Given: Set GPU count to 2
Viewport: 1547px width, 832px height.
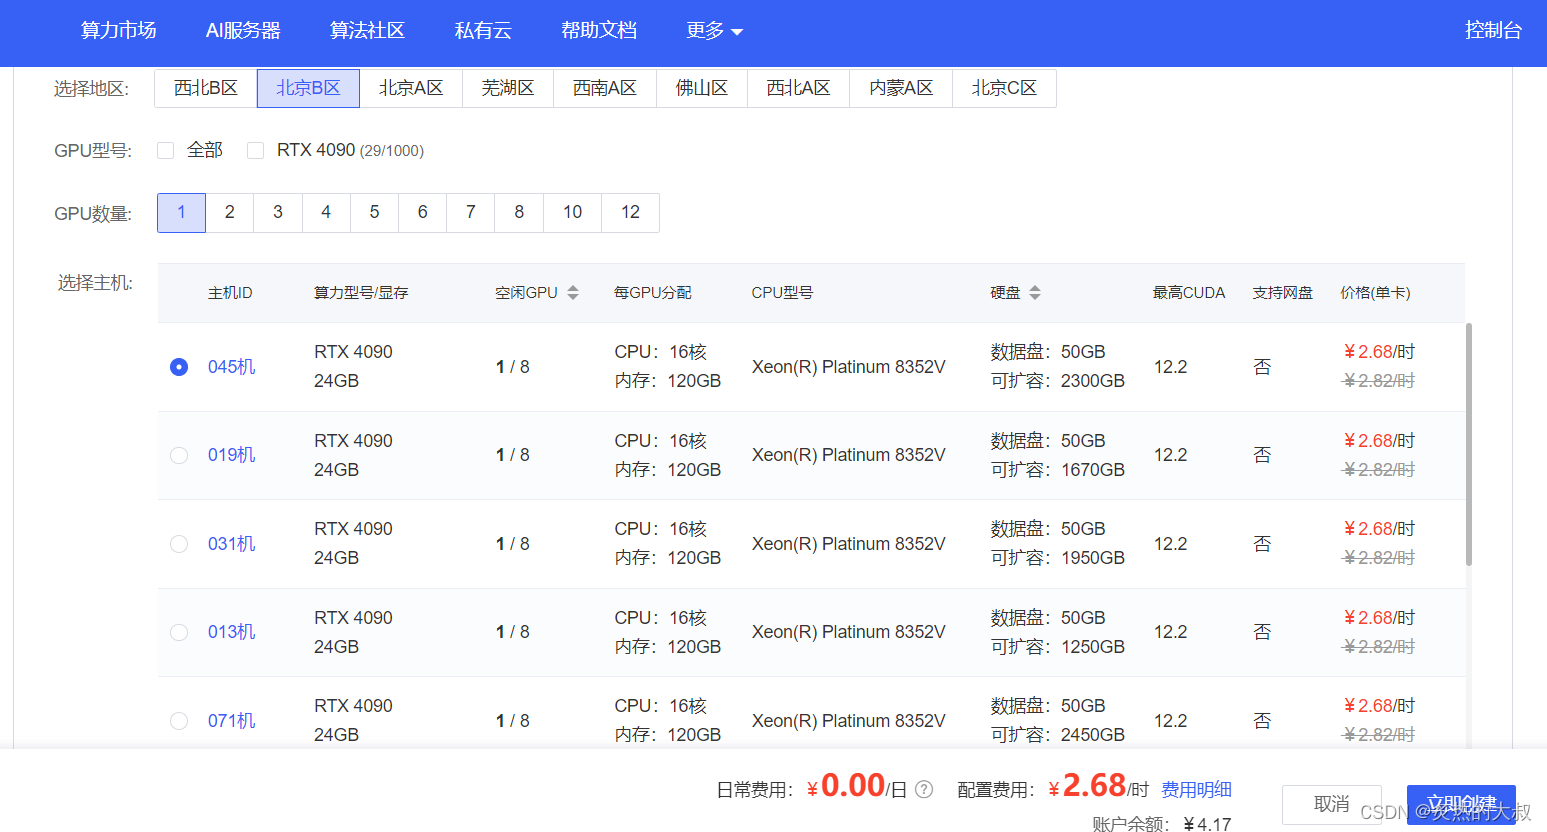Looking at the screenshot, I should 230,212.
